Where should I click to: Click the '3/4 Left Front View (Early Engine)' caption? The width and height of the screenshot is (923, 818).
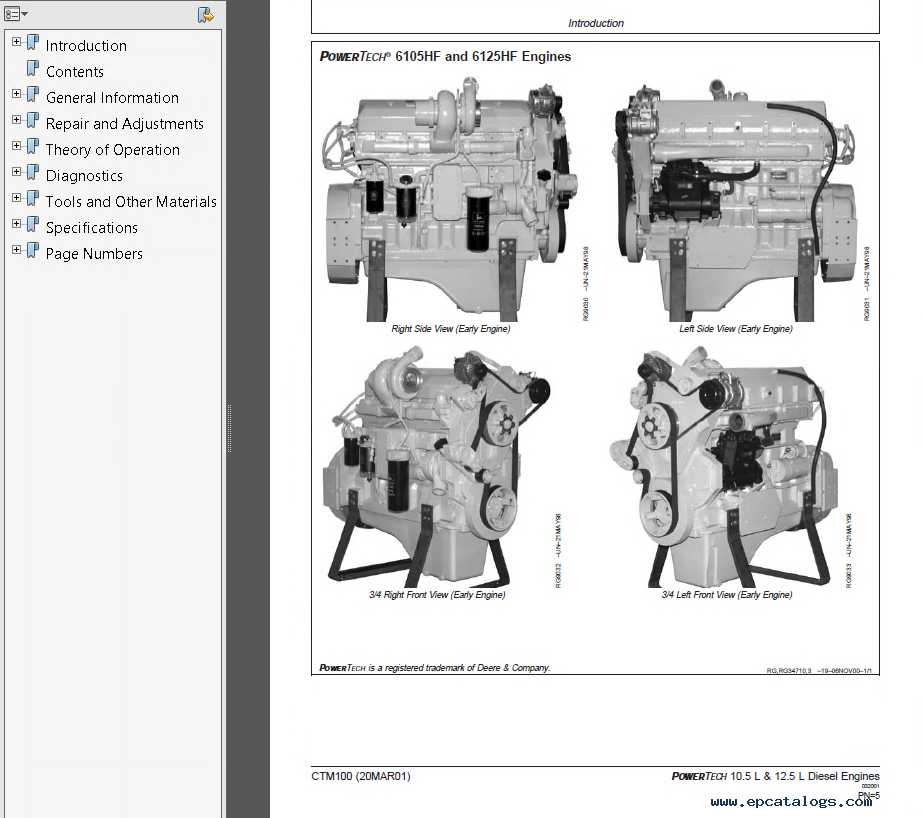pos(727,595)
